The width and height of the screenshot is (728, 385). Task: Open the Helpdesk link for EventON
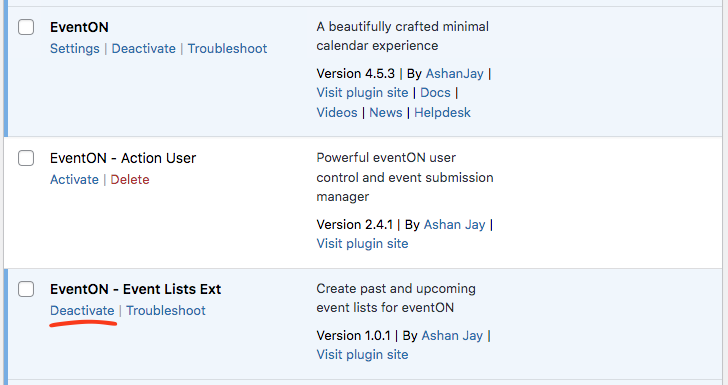click(x=442, y=112)
